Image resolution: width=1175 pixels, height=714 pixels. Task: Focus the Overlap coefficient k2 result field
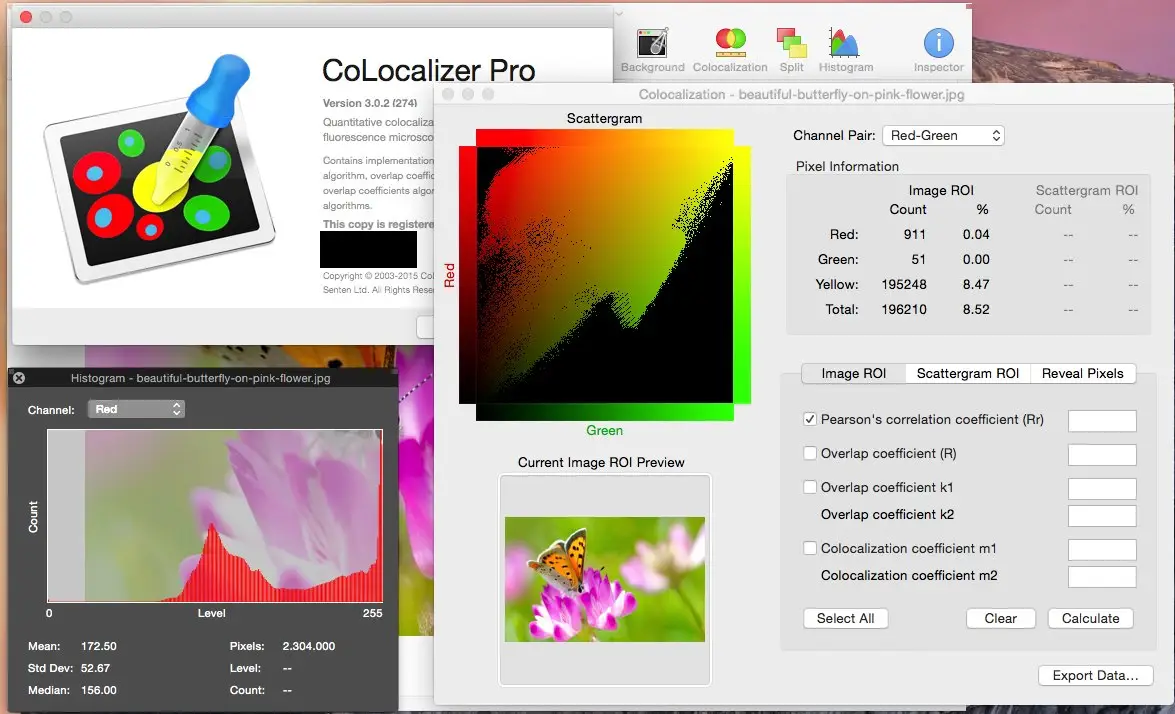(1102, 515)
